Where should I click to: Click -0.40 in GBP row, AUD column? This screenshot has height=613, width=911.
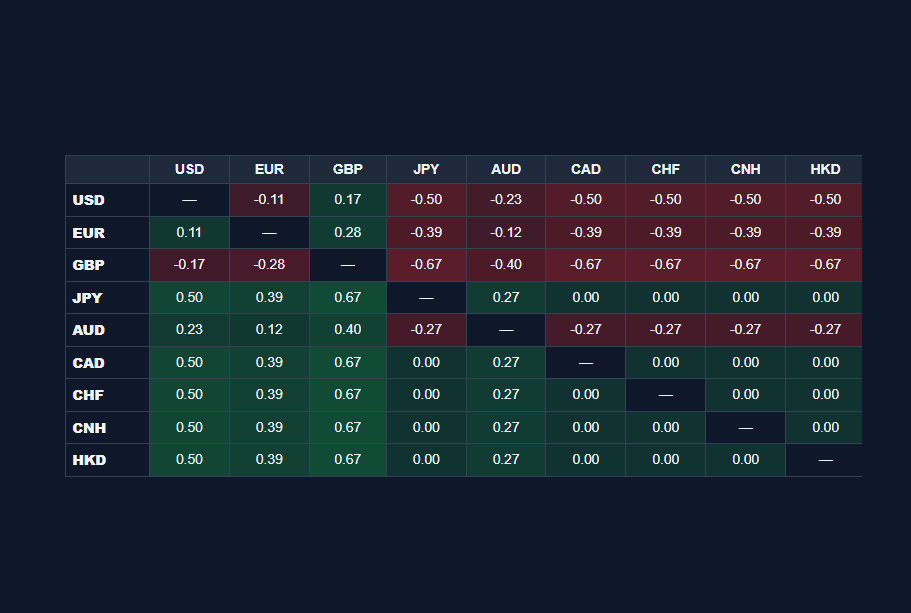point(505,265)
